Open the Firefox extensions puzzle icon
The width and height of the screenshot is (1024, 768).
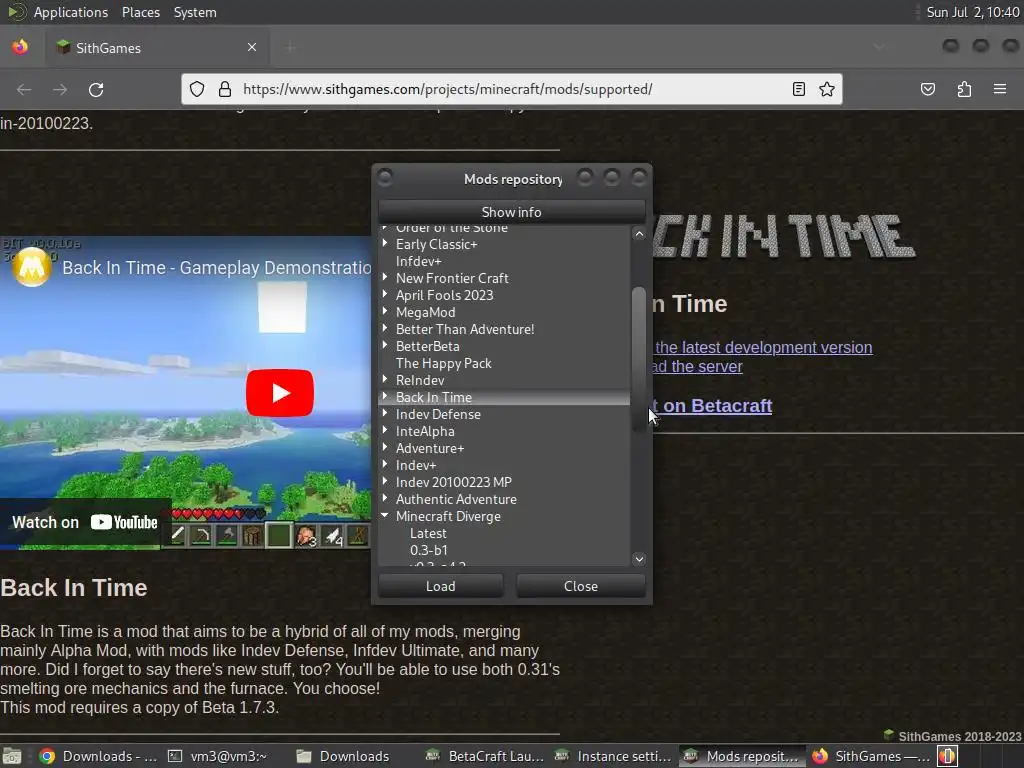[x=964, y=89]
